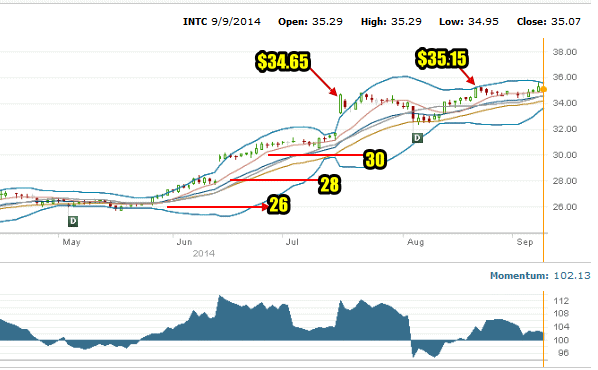
Task: Click the Jul label on the date axis
Action: coord(292,242)
